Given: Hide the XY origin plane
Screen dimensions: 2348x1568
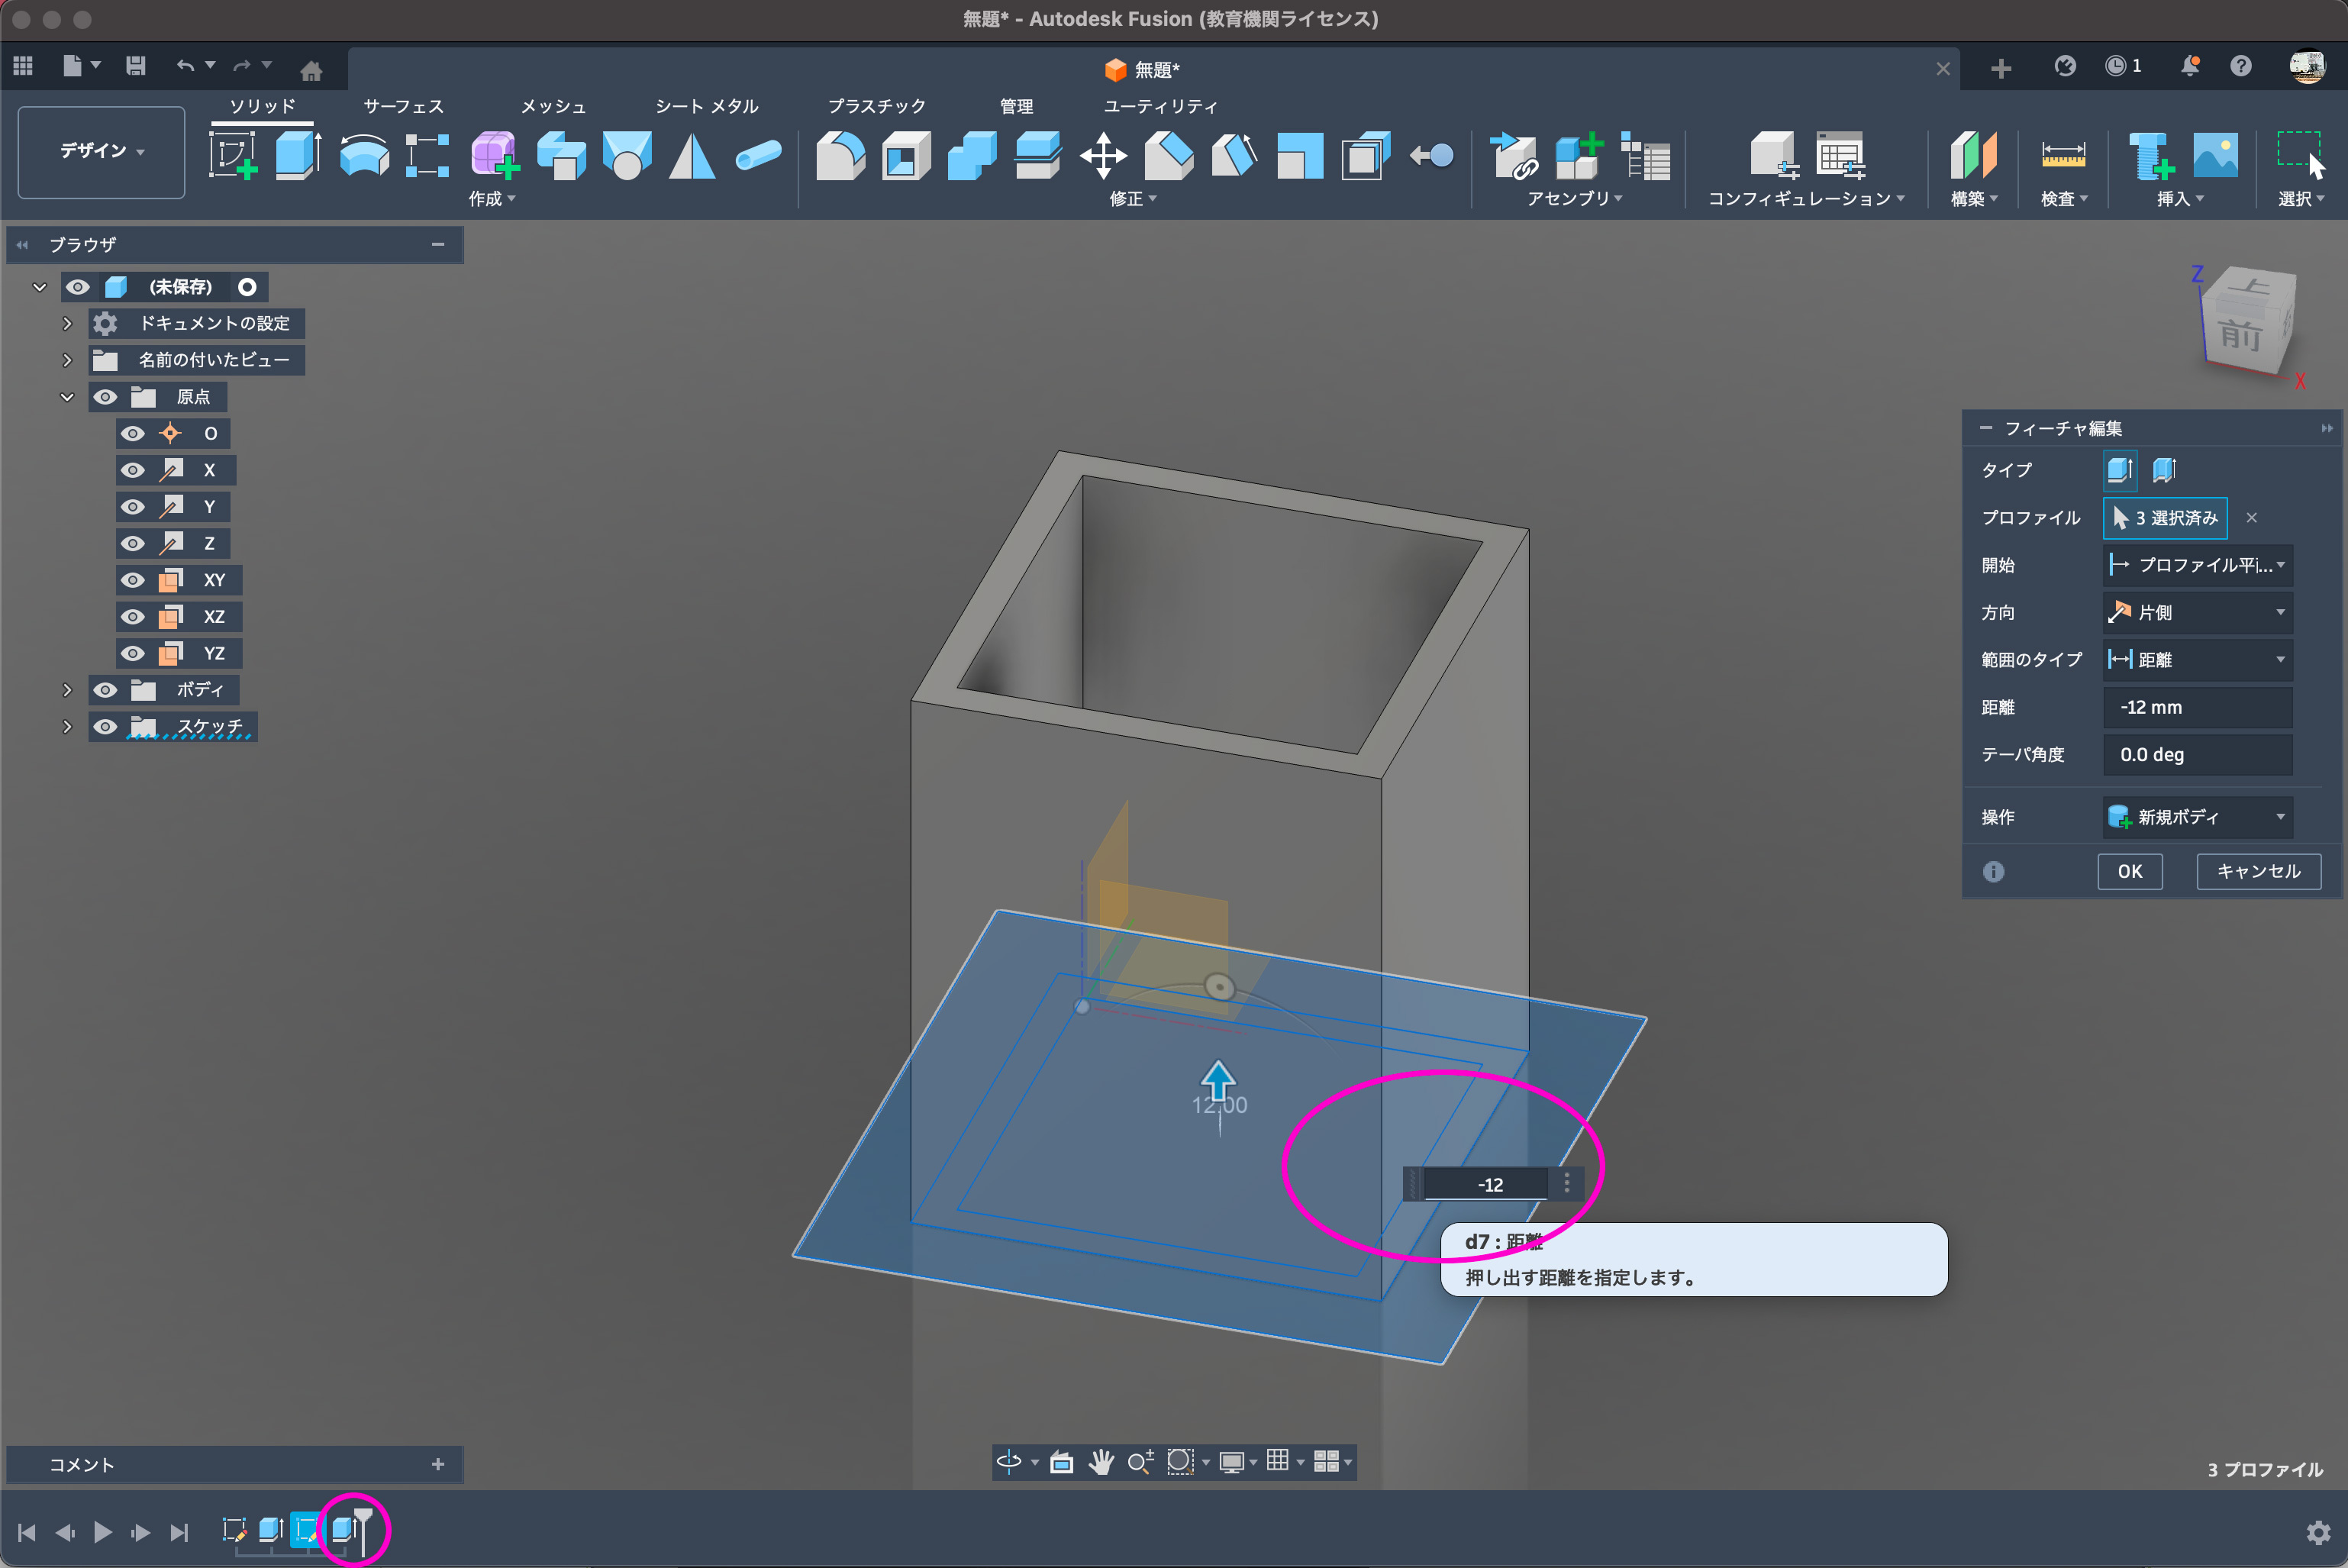Looking at the screenshot, I should click(x=133, y=580).
